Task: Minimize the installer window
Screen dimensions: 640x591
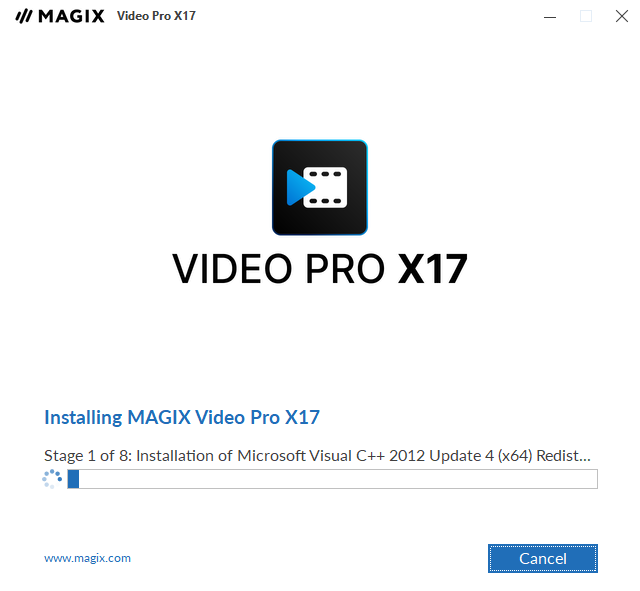Action: (x=550, y=17)
